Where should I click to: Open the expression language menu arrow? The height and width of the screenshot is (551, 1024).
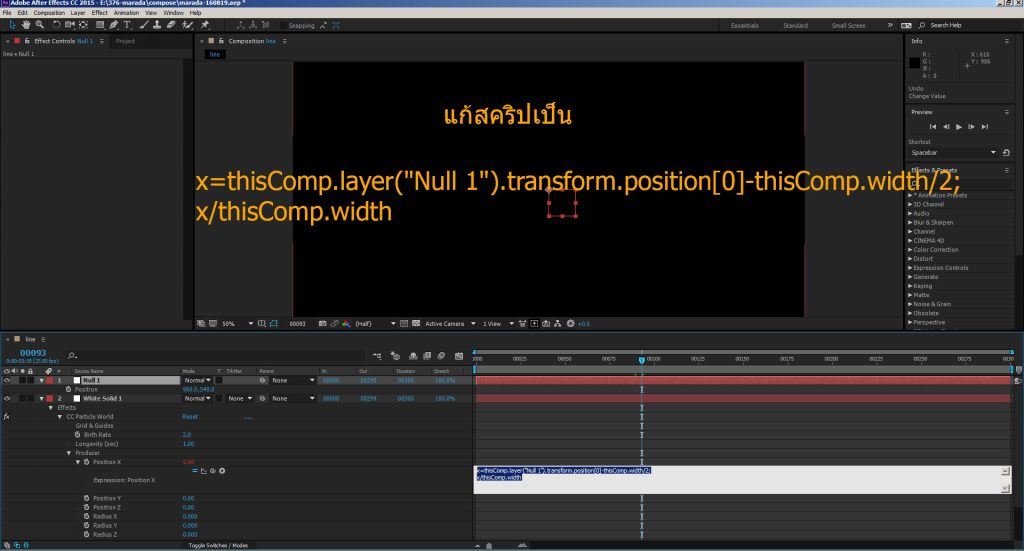coord(222,470)
